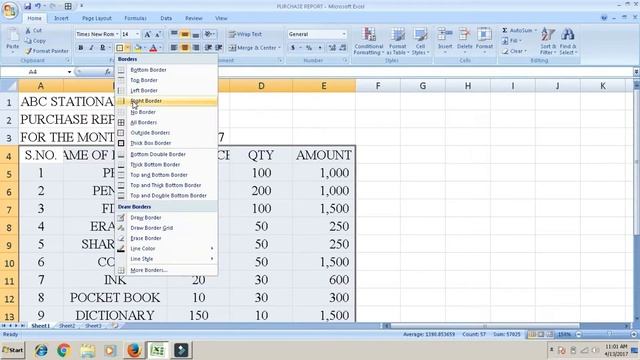Open the Font size dropdown
Viewport: 640px width, 360px height.
[x=138, y=34]
